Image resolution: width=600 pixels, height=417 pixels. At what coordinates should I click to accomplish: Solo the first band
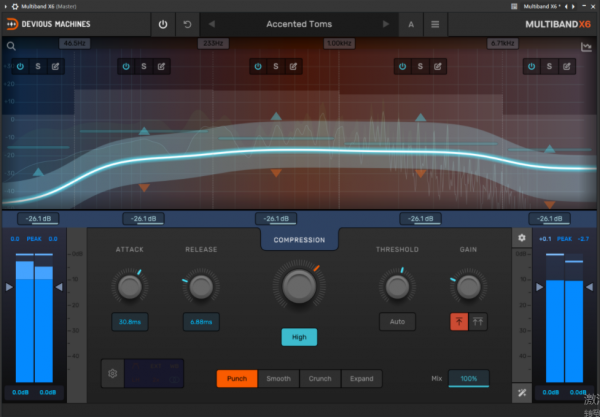(x=38, y=67)
